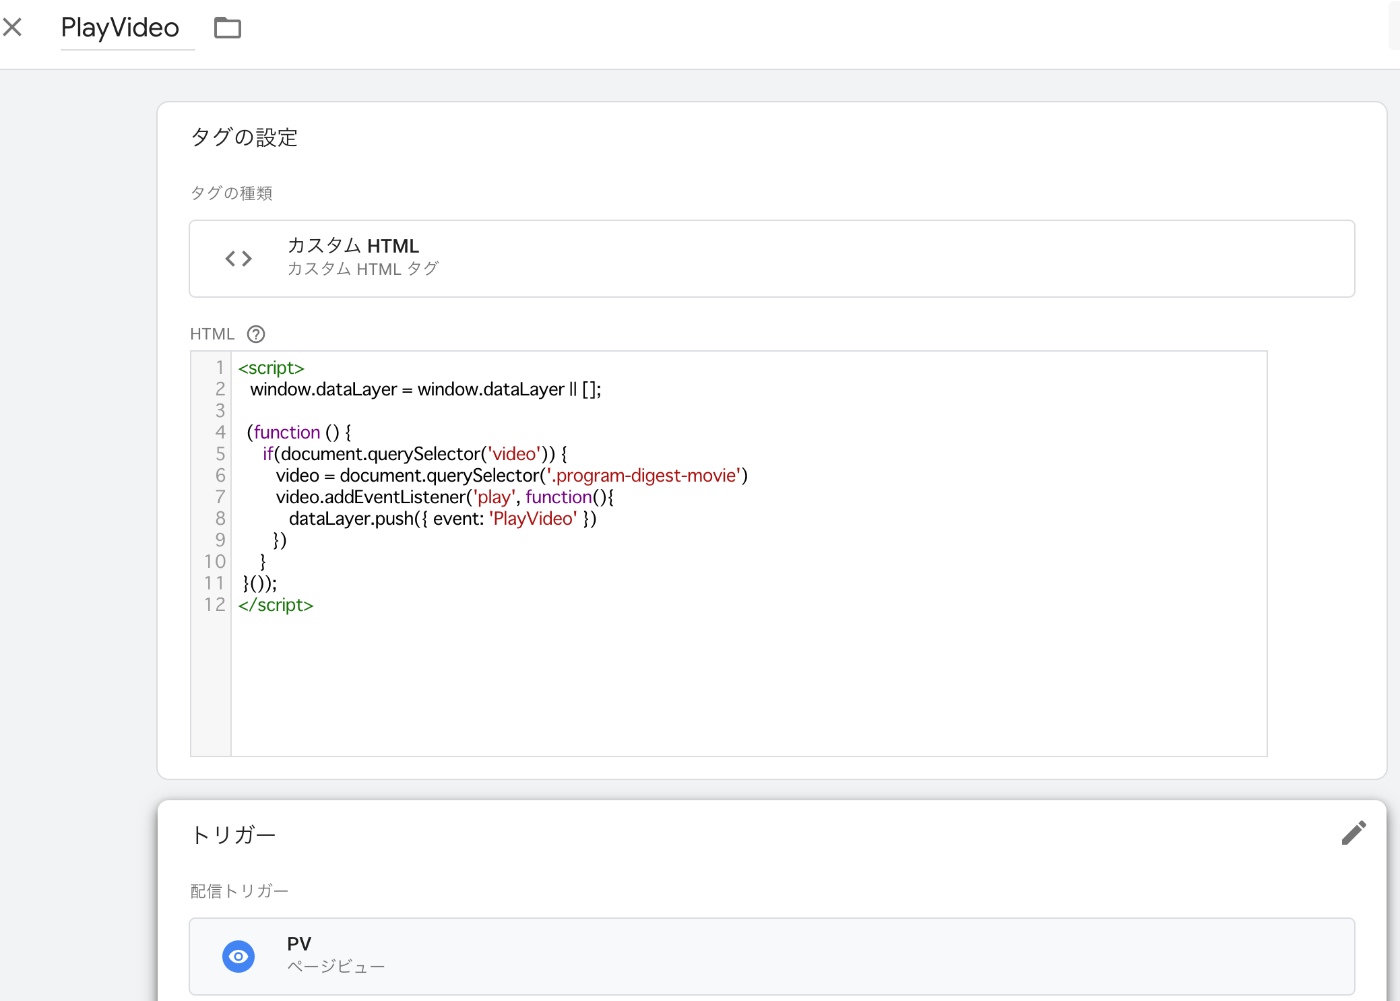Click the (function () { line
The image size is (1400, 1001).
[x=299, y=433]
